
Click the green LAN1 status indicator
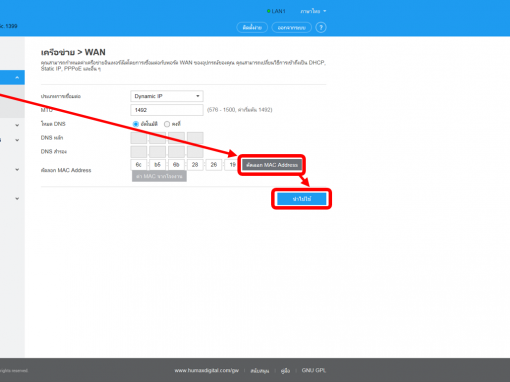(x=276, y=11)
